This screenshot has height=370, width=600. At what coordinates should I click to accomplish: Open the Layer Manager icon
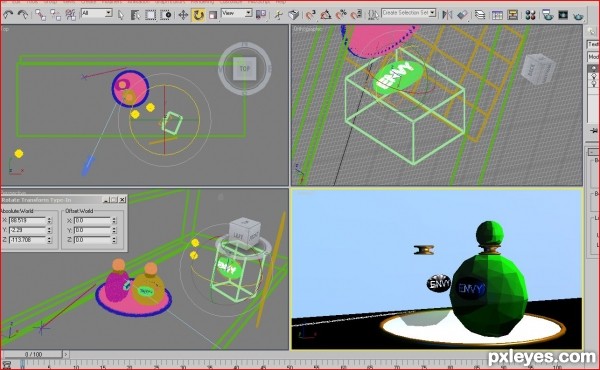click(480, 15)
